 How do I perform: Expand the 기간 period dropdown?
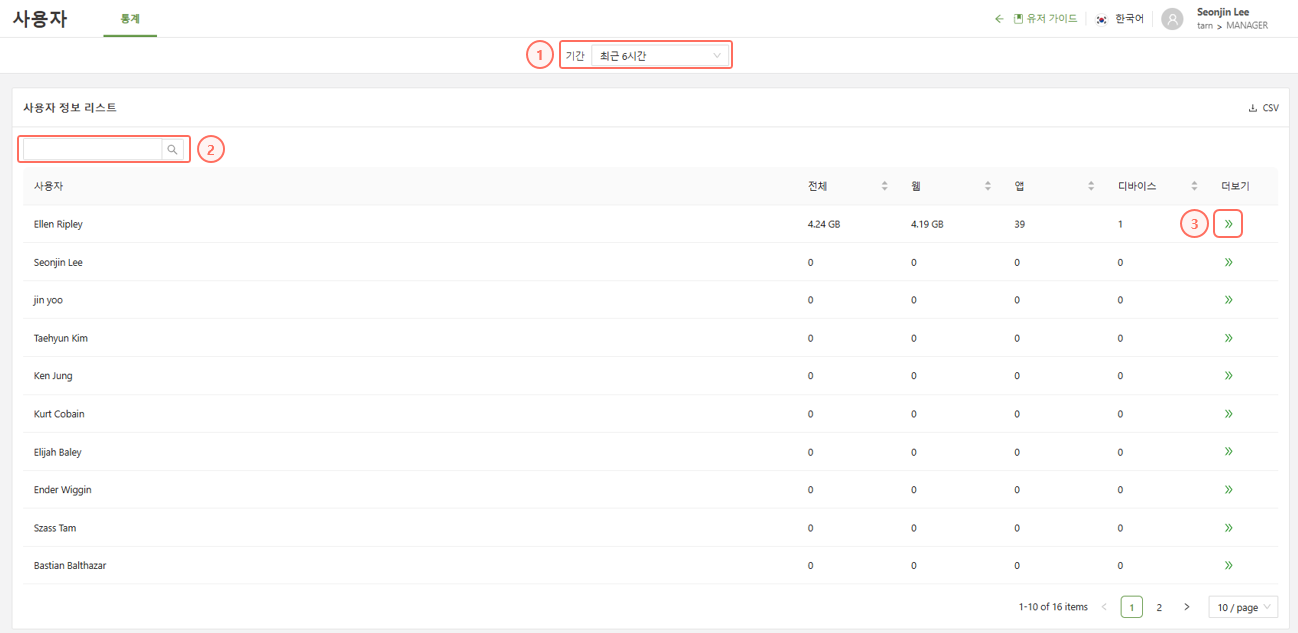pos(660,56)
